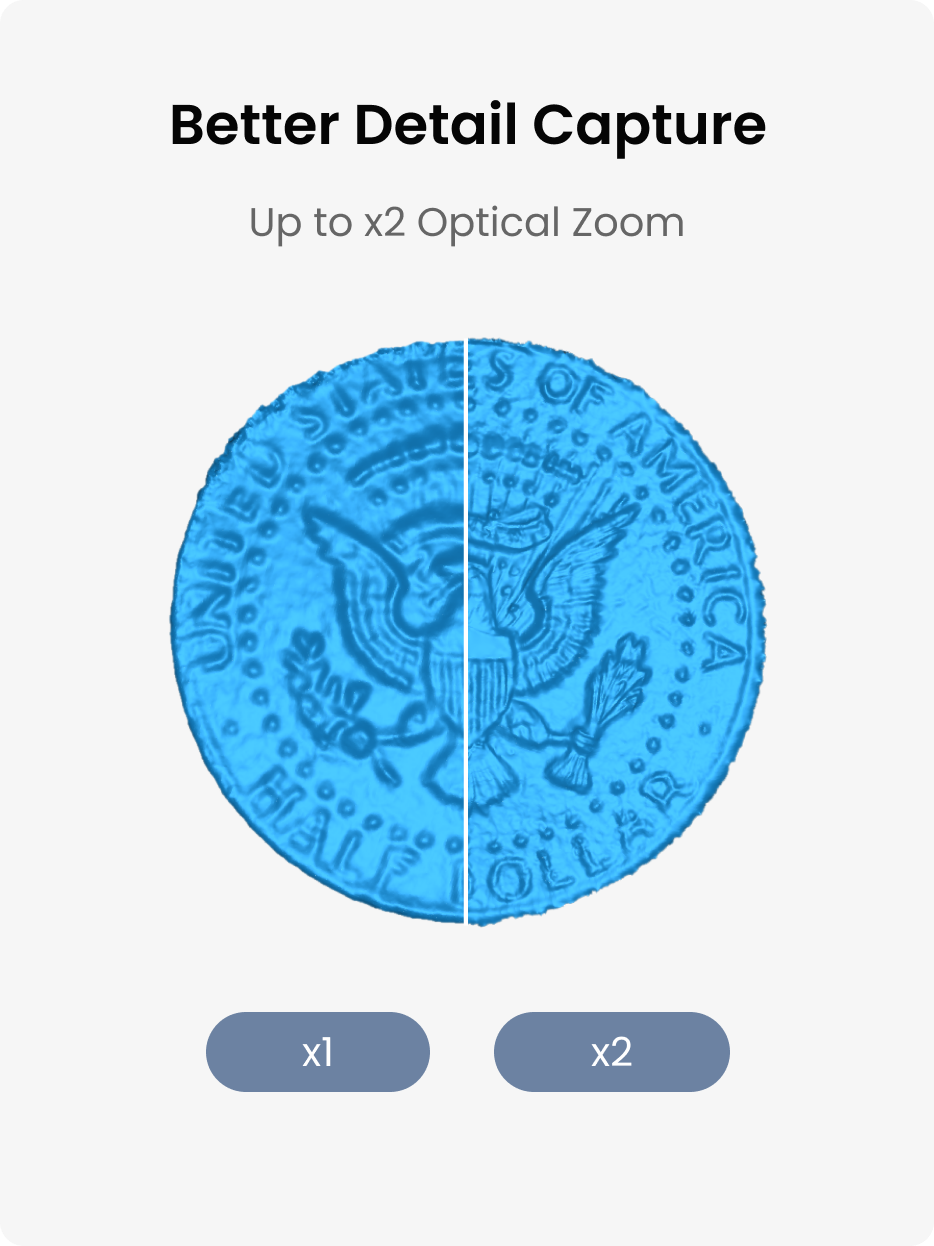The image size is (934, 1246).
Task: Click the "Up to x2 Optical Zoom" subtitle
Action: click(x=467, y=222)
